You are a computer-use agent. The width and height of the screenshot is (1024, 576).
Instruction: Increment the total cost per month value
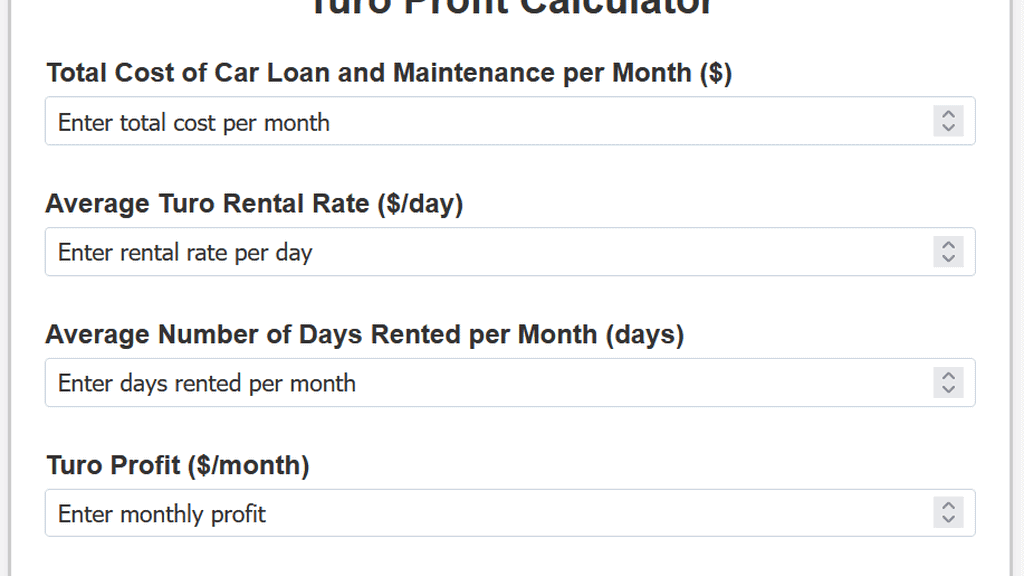coord(947,115)
